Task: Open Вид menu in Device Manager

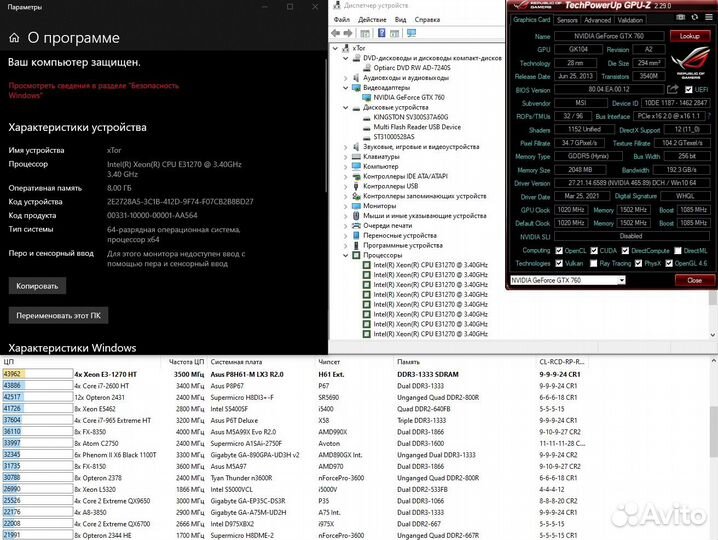Action: [400, 20]
